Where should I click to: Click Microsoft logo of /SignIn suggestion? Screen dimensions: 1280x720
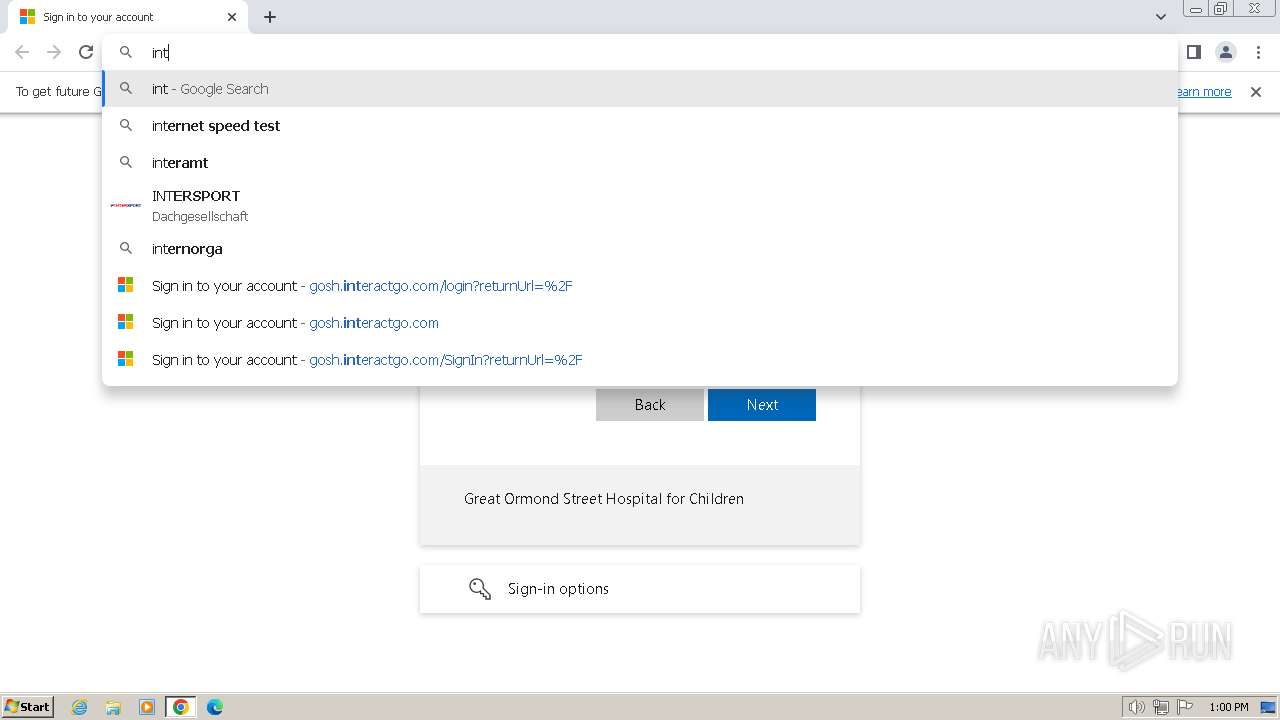(126, 360)
